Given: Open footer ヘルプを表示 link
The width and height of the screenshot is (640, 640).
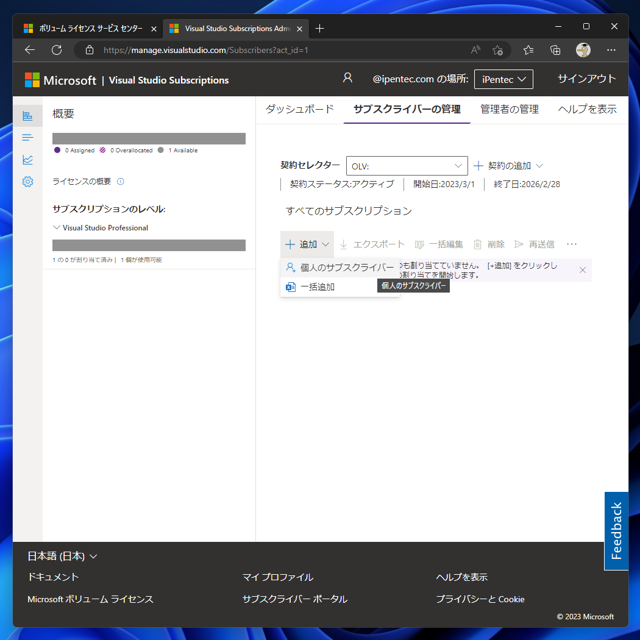Looking at the screenshot, I should point(461,577).
